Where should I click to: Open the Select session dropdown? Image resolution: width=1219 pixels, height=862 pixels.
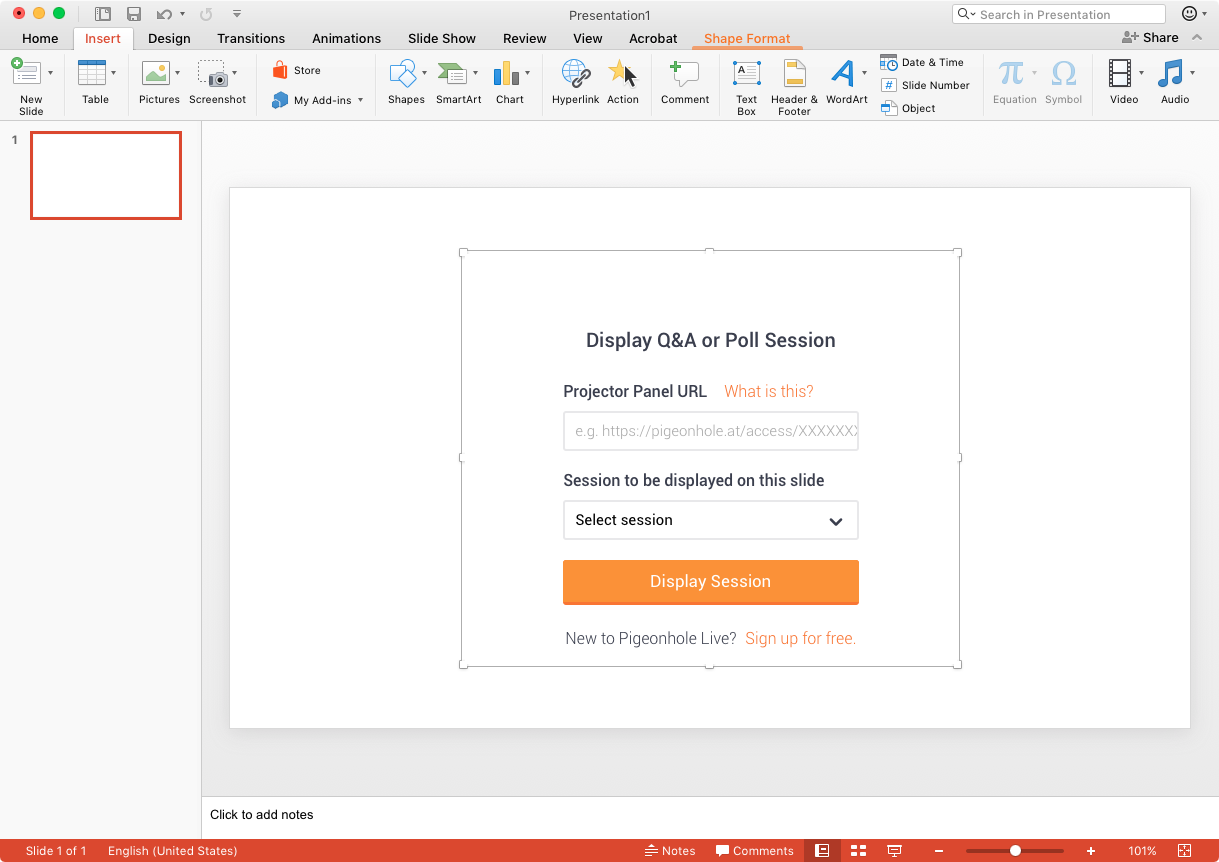click(x=711, y=520)
